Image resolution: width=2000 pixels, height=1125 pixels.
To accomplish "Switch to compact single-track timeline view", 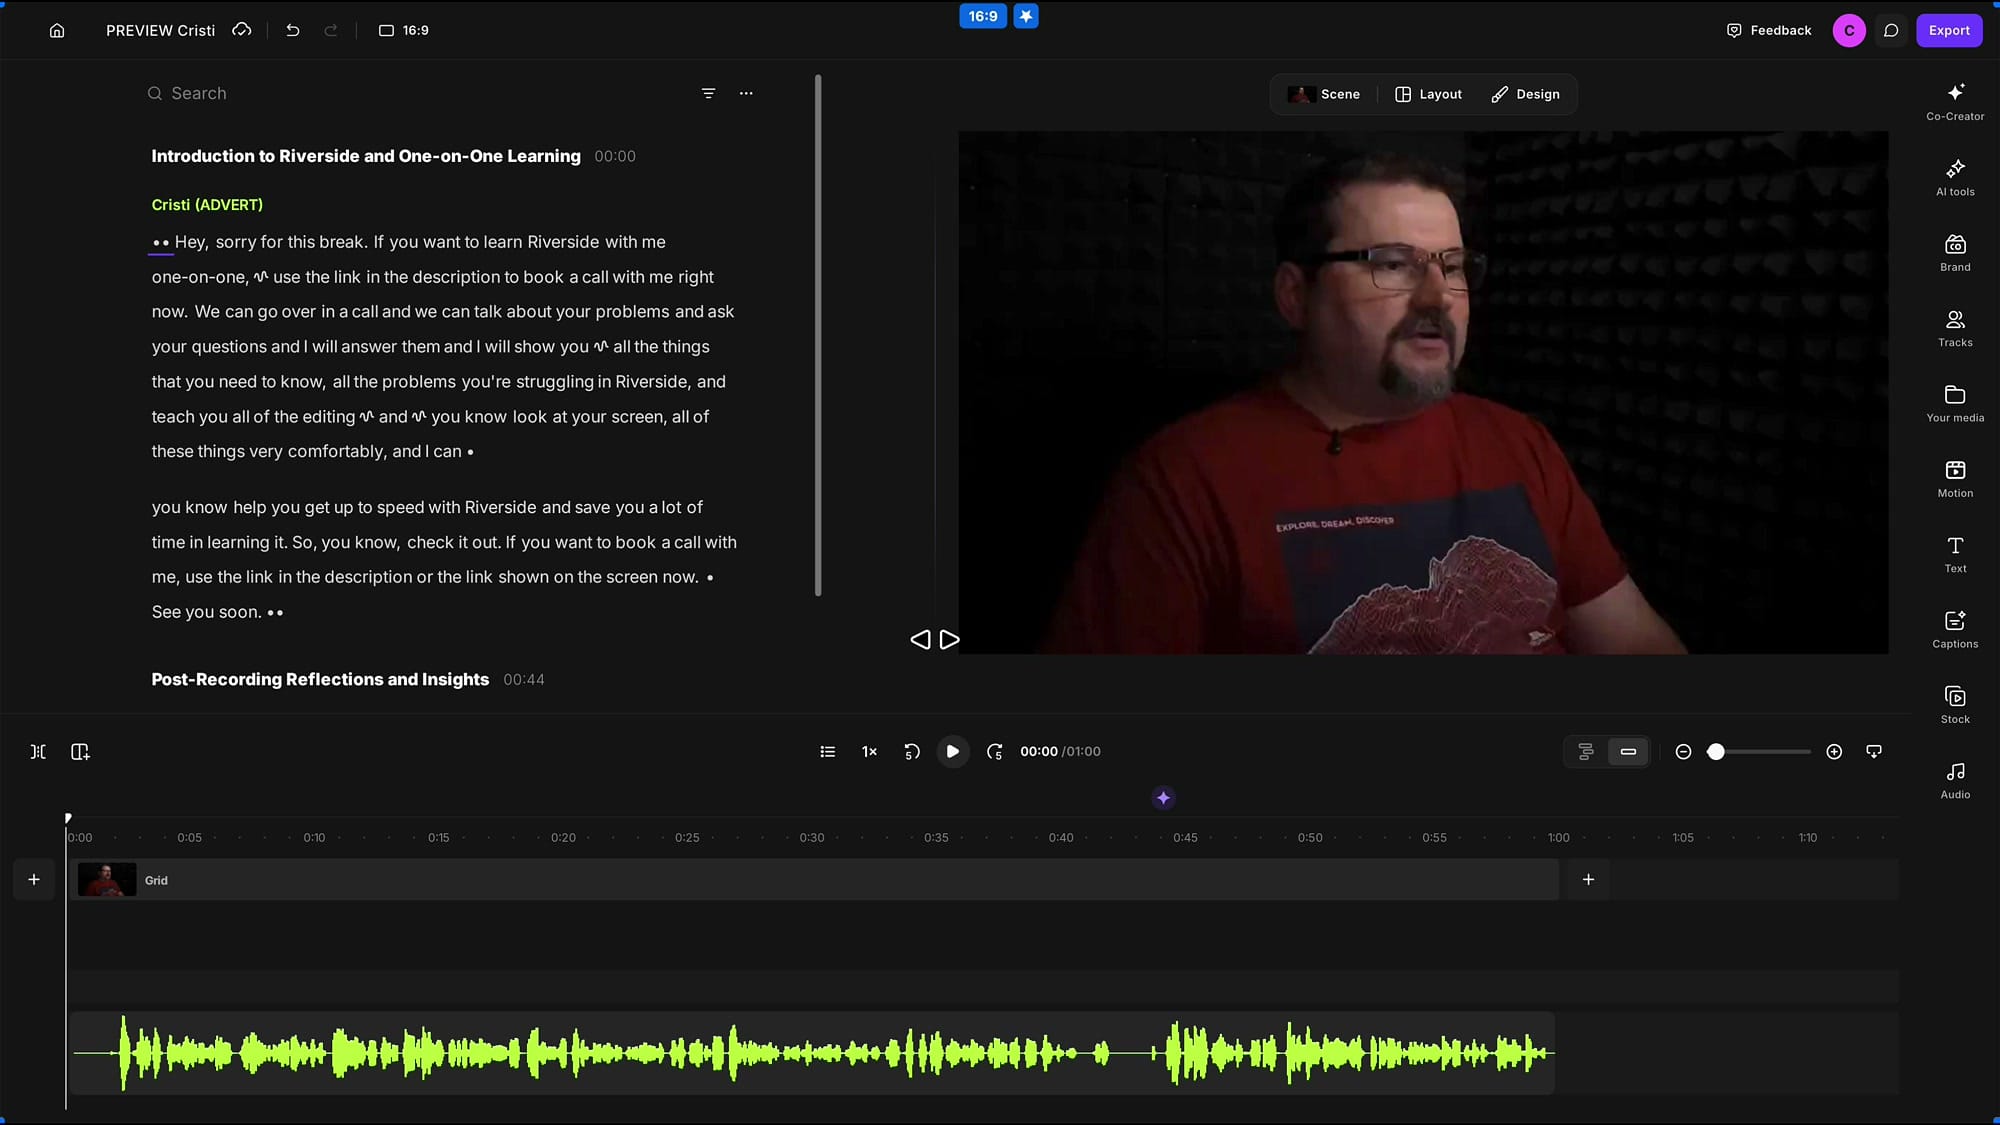I will [x=1628, y=751].
